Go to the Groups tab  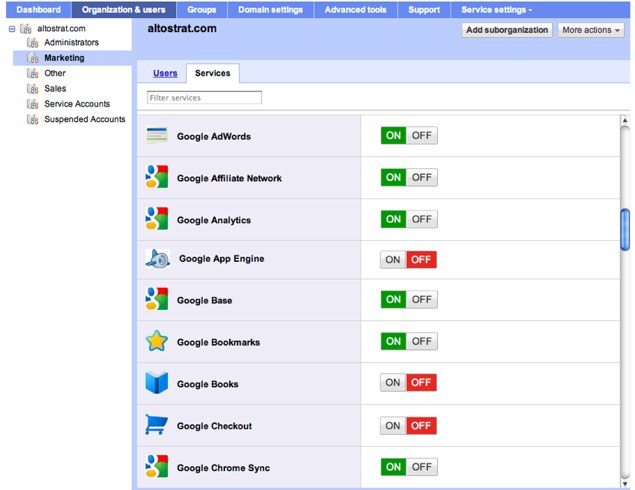(x=202, y=10)
